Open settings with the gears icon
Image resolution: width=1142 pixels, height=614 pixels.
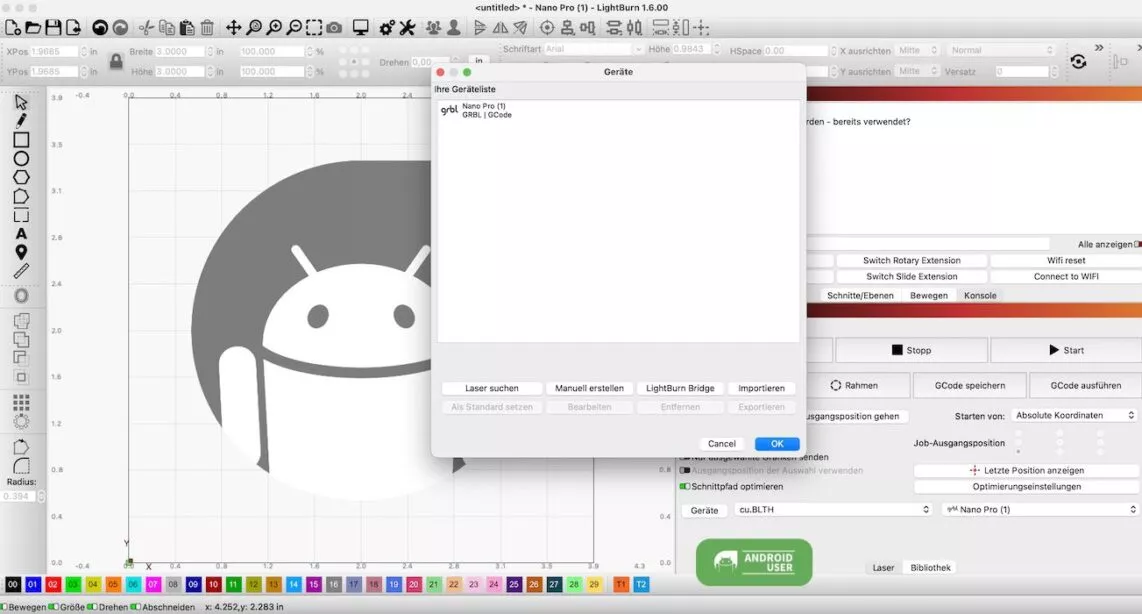point(387,28)
